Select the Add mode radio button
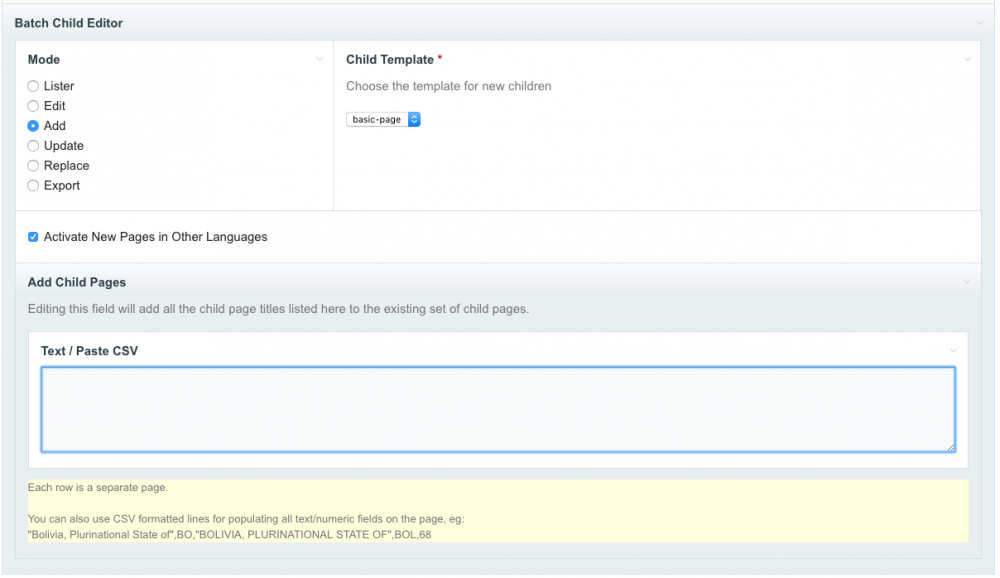 pos(33,126)
